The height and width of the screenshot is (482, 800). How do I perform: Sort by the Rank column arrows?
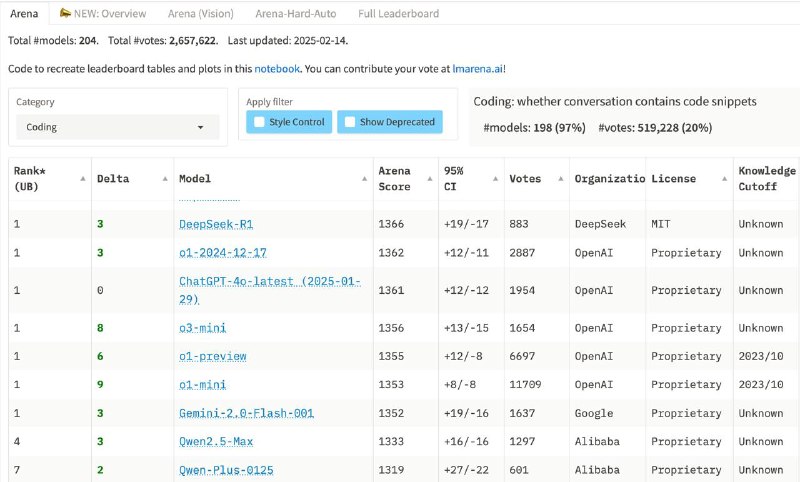pos(82,179)
